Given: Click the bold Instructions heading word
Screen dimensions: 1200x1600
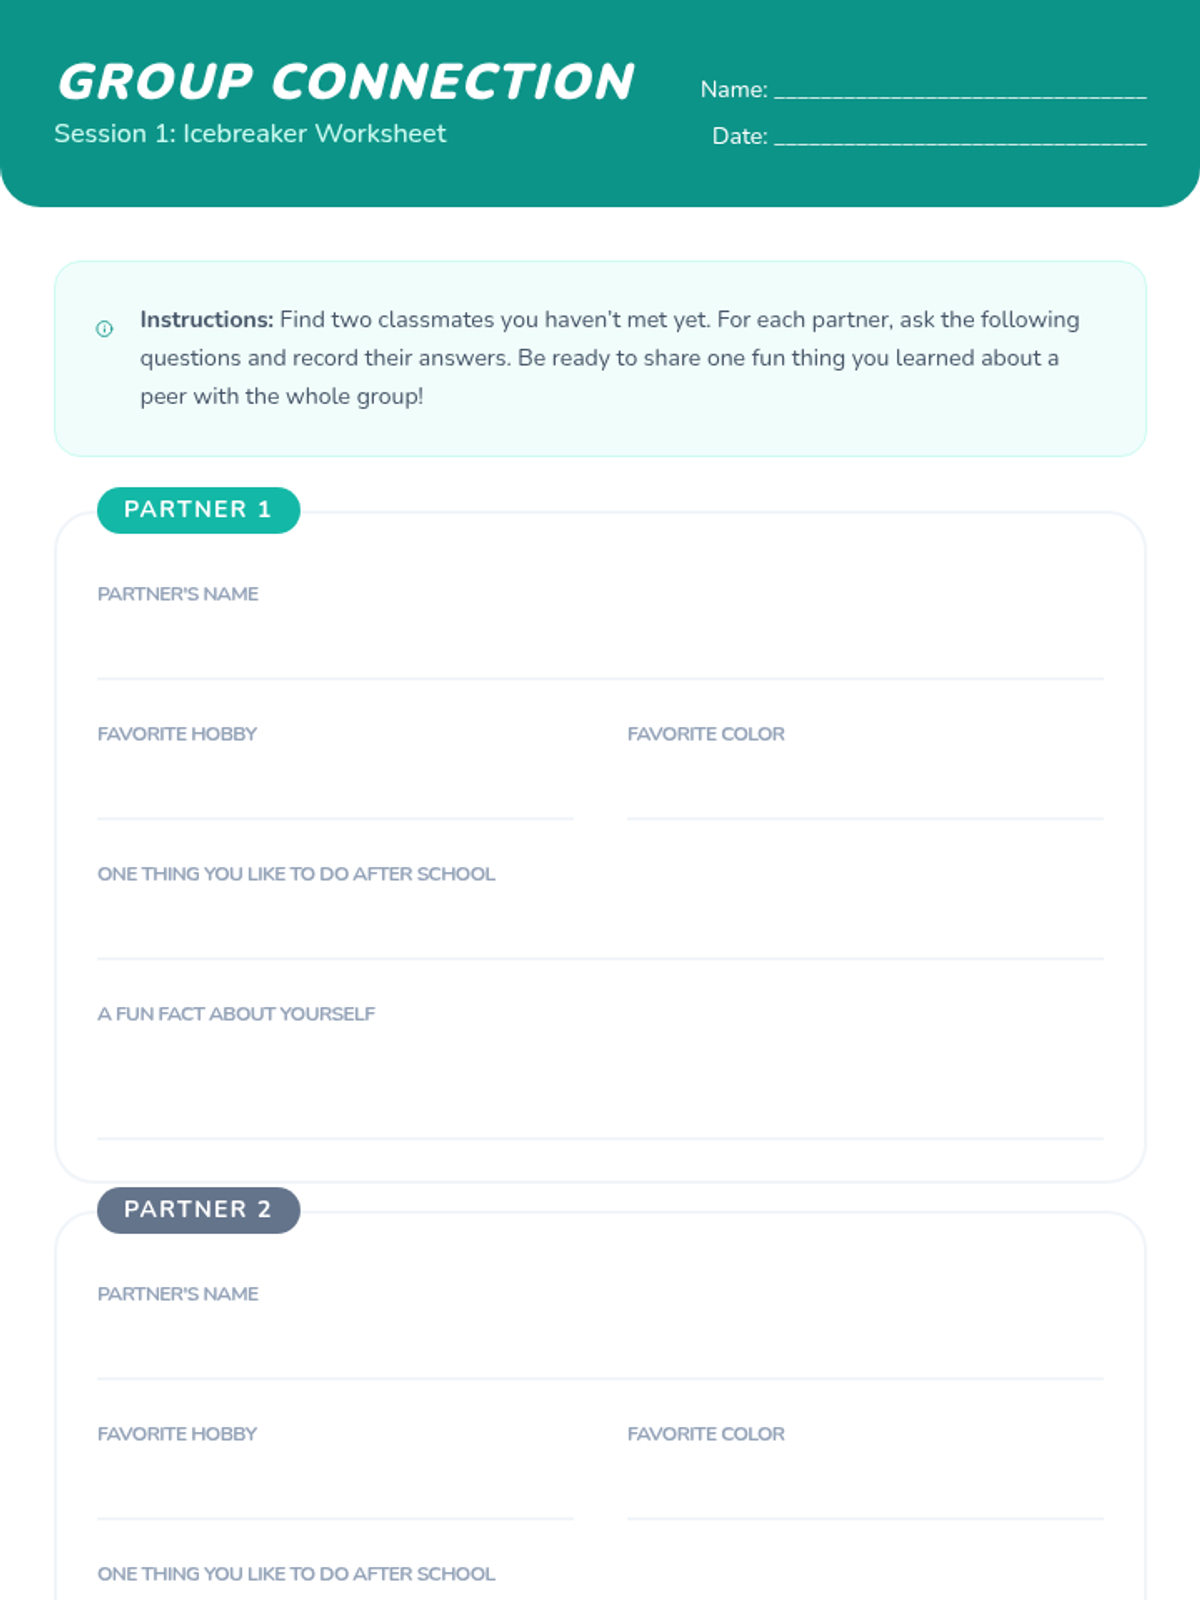Looking at the screenshot, I should click(x=206, y=320).
